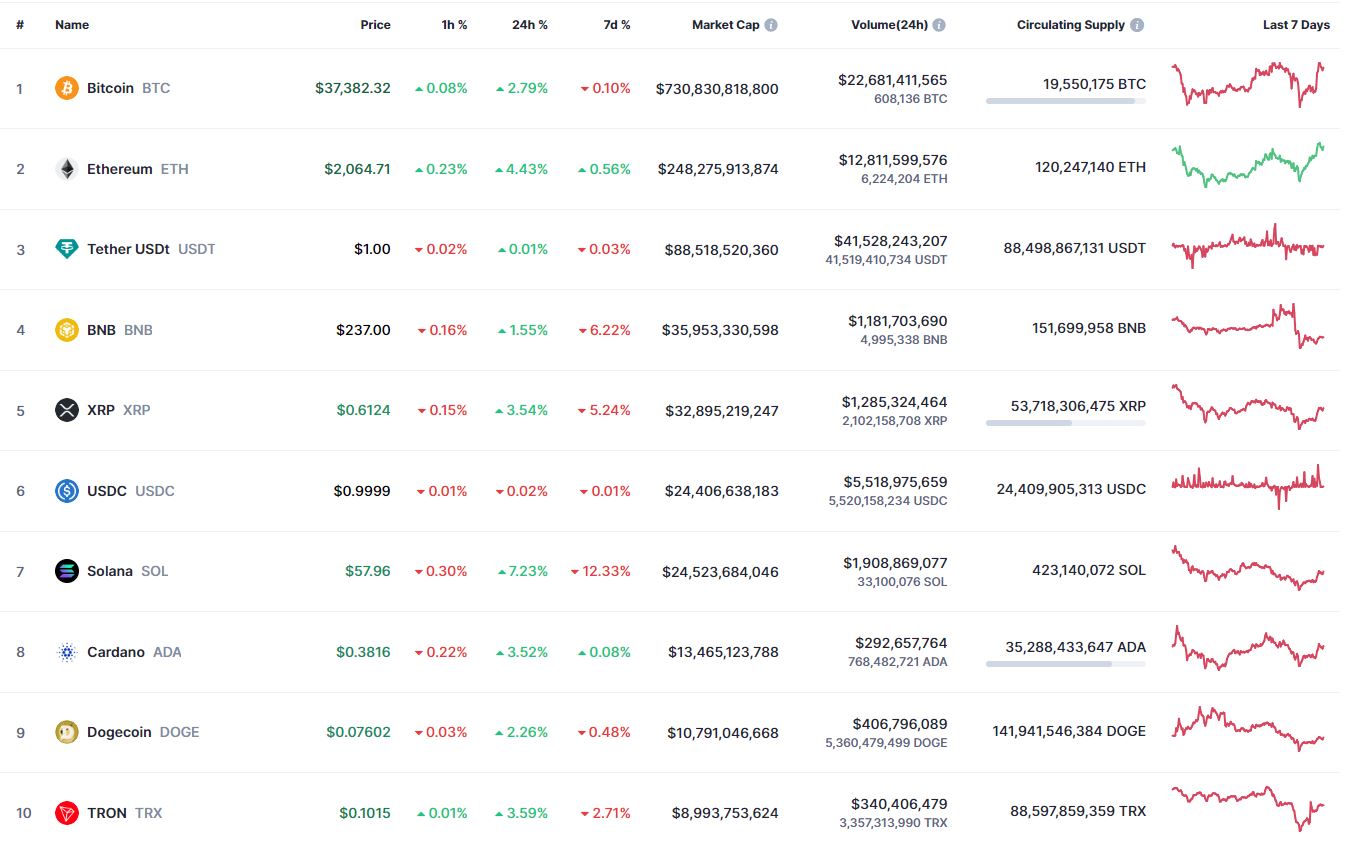Sort by the 7d % header

tap(617, 25)
